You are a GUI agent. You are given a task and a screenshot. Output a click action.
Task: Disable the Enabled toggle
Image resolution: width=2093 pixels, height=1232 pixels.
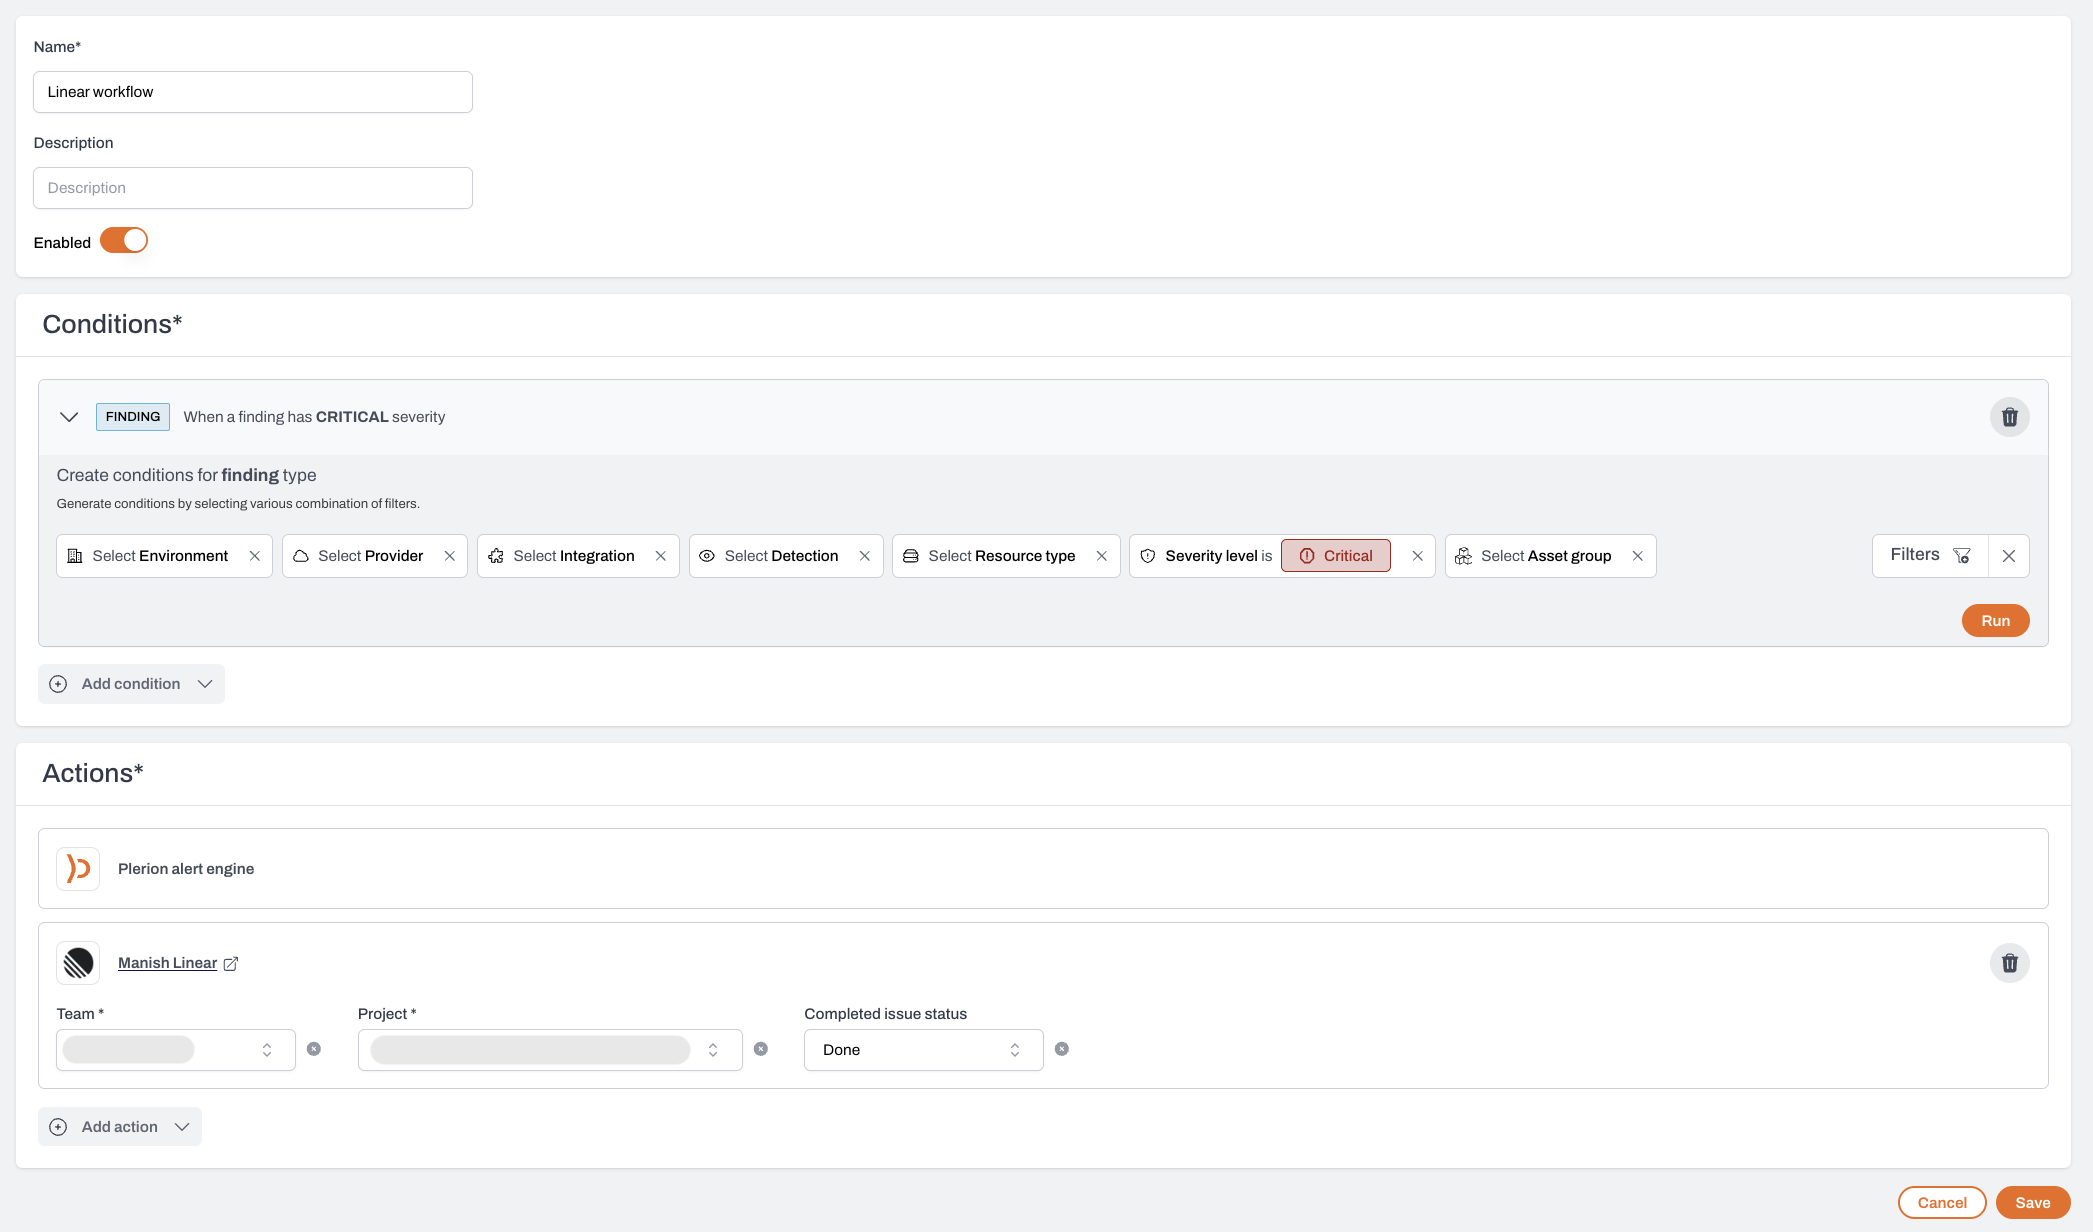(x=124, y=240)
